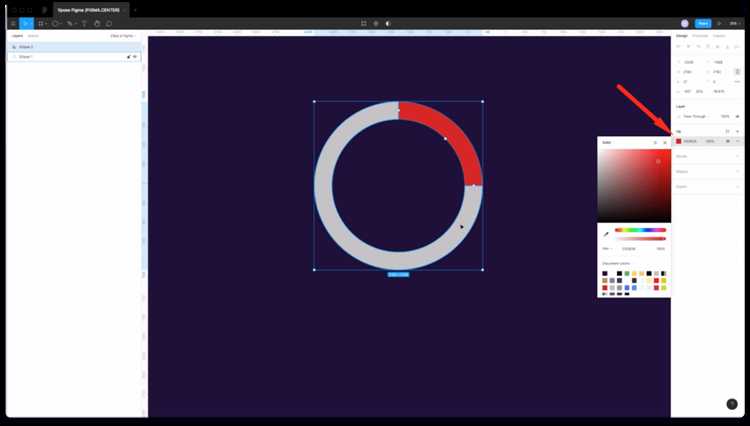Close the color picker popup
This screenshot has height=426, width=750.
point(665,142)
